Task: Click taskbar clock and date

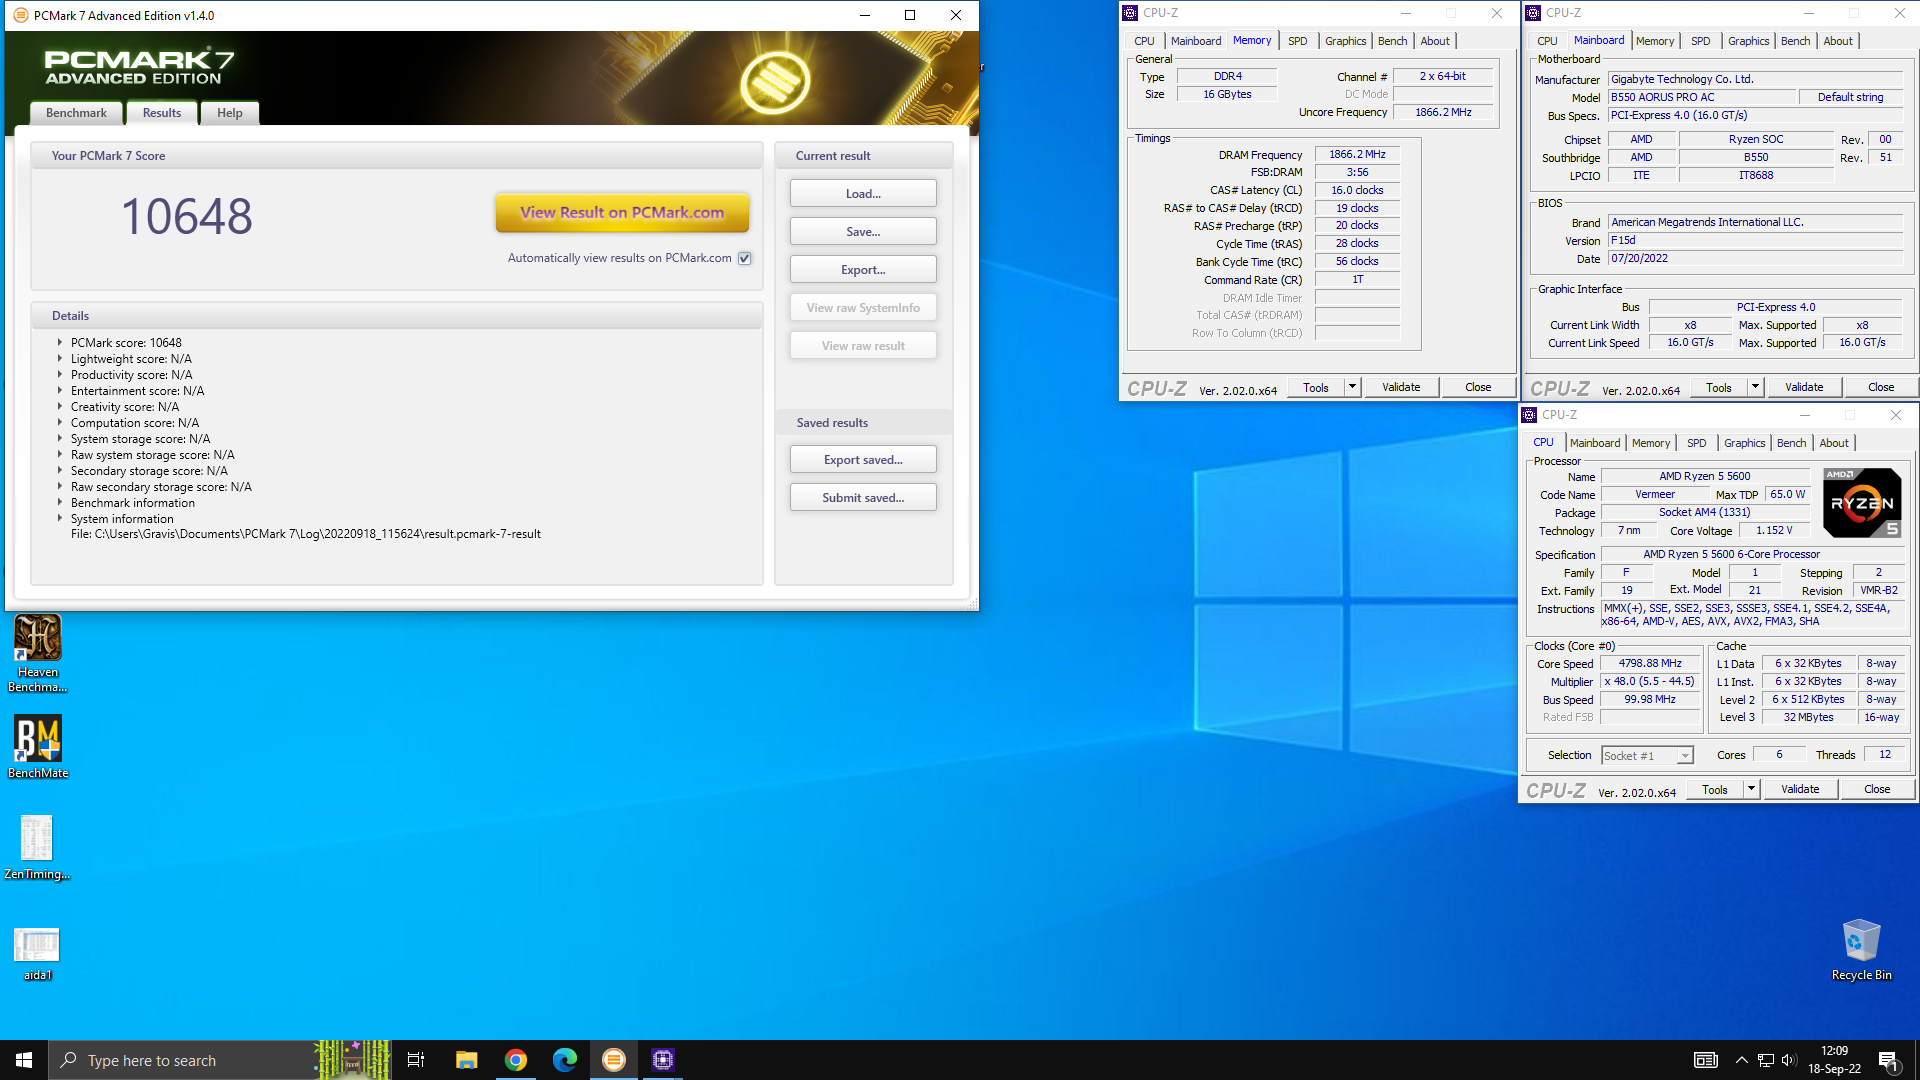Action: pyautogui.click(x=1834, y=1060)
